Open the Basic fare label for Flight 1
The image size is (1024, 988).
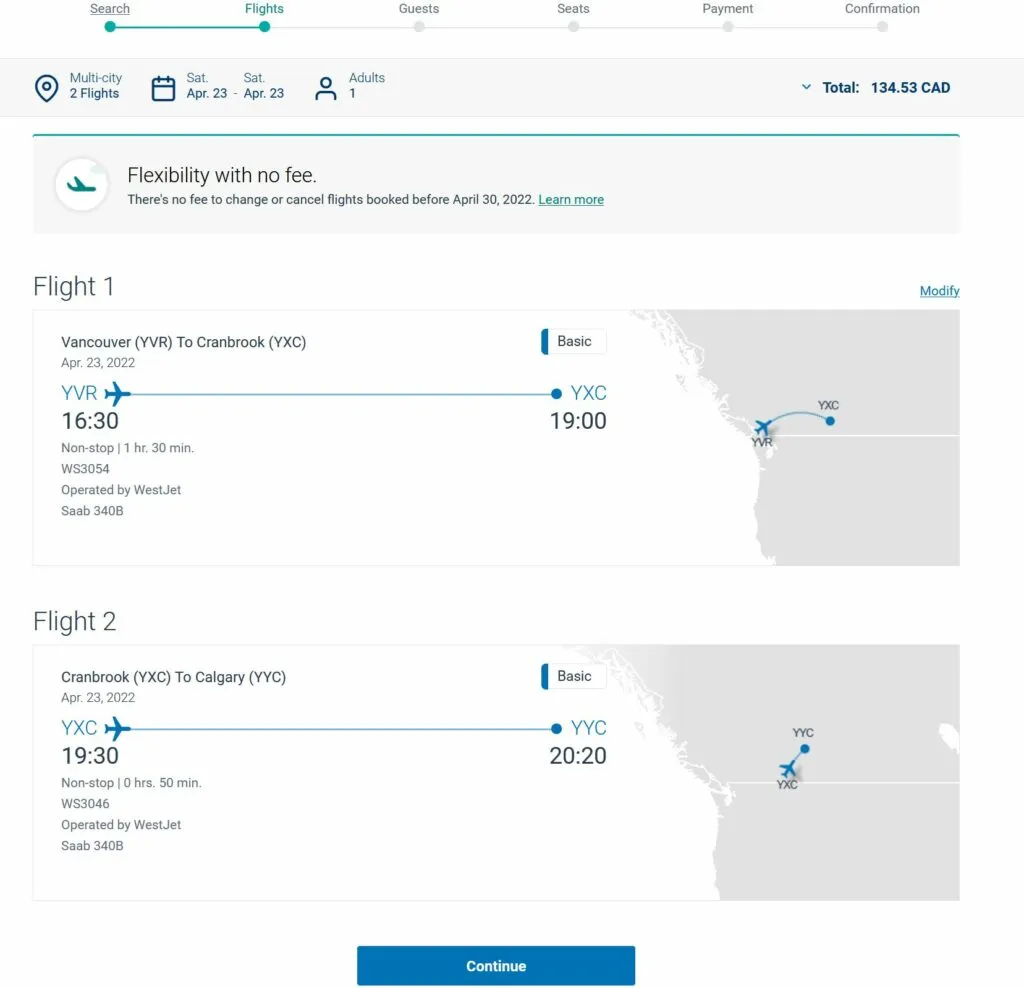(x=572, y=341)
